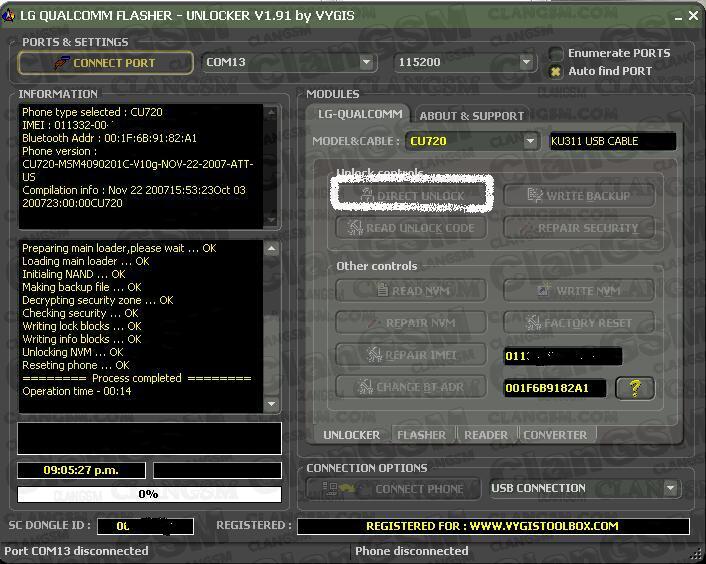Click the up arrow of the information scrollbar
The width and height of the screenshot is (706, 564).
pos(272,113)
